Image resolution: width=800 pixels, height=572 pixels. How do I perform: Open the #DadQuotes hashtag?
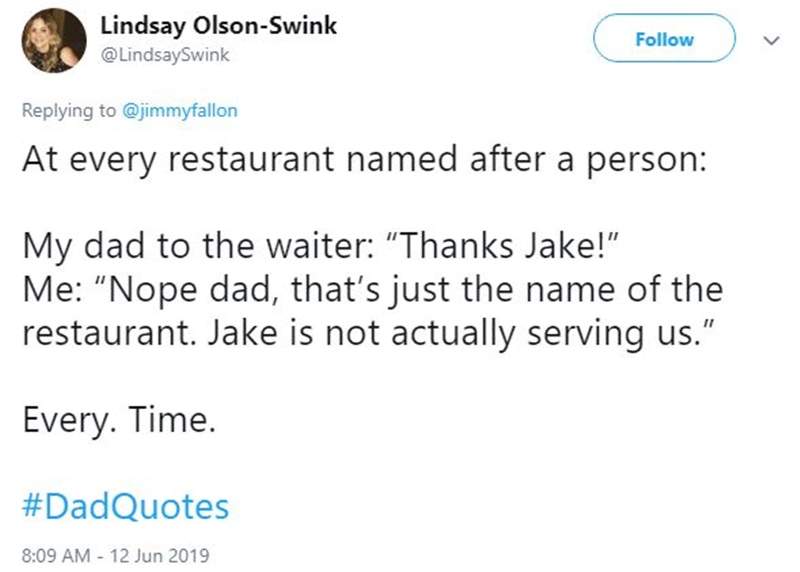coord(125,506)
